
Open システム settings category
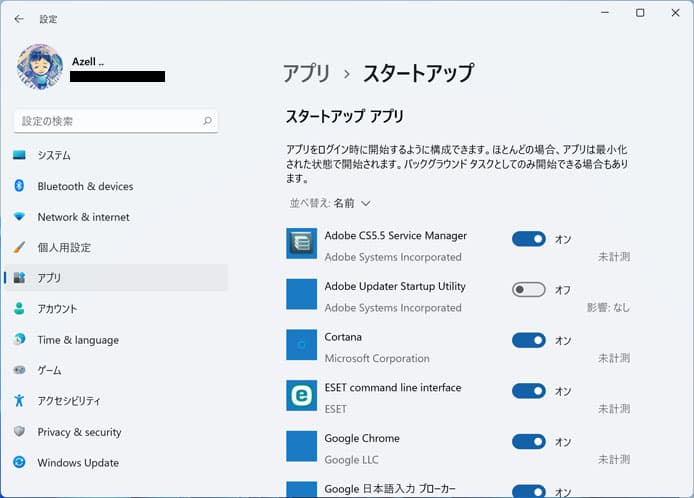click(116, 155)
